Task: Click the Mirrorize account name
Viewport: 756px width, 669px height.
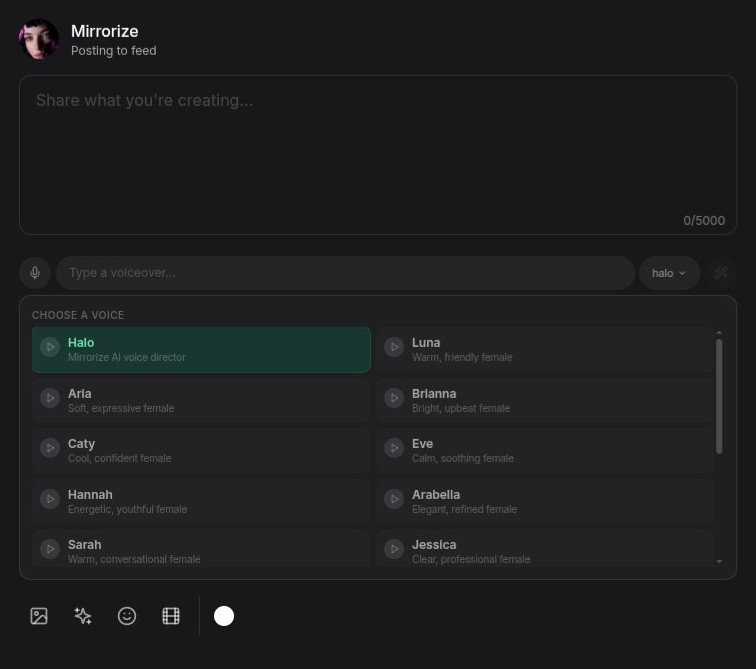Action: tap(105, 31)
